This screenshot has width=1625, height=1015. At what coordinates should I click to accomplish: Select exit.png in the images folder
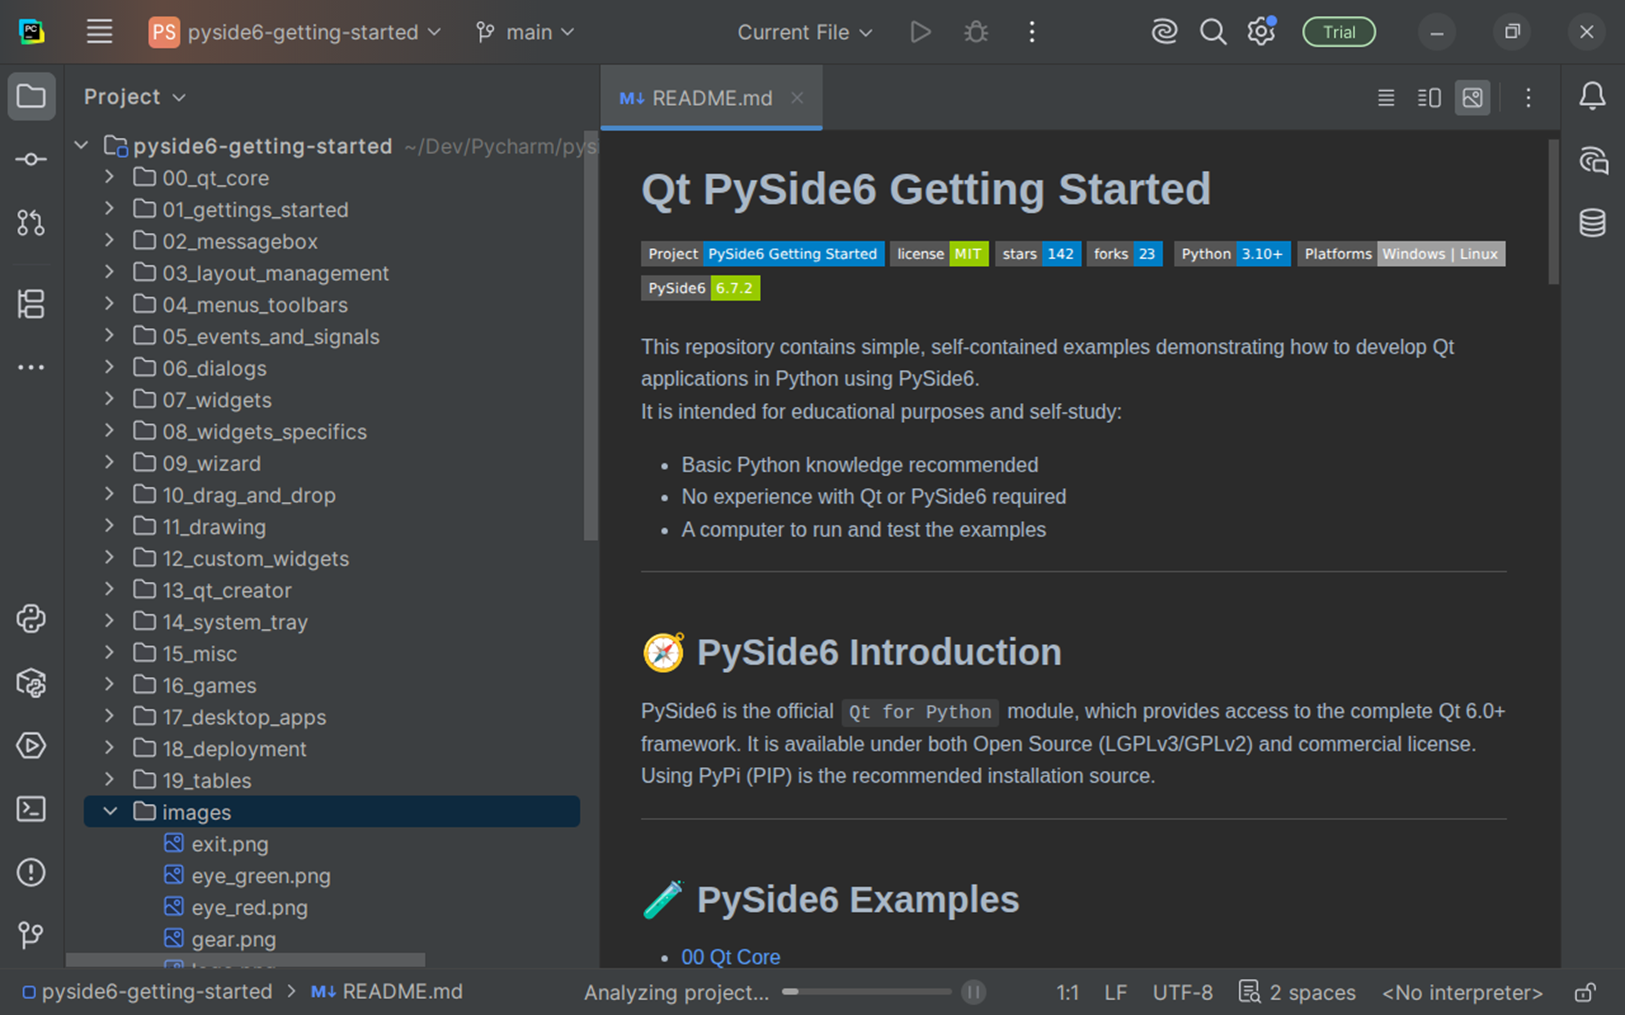pos(230,844)
